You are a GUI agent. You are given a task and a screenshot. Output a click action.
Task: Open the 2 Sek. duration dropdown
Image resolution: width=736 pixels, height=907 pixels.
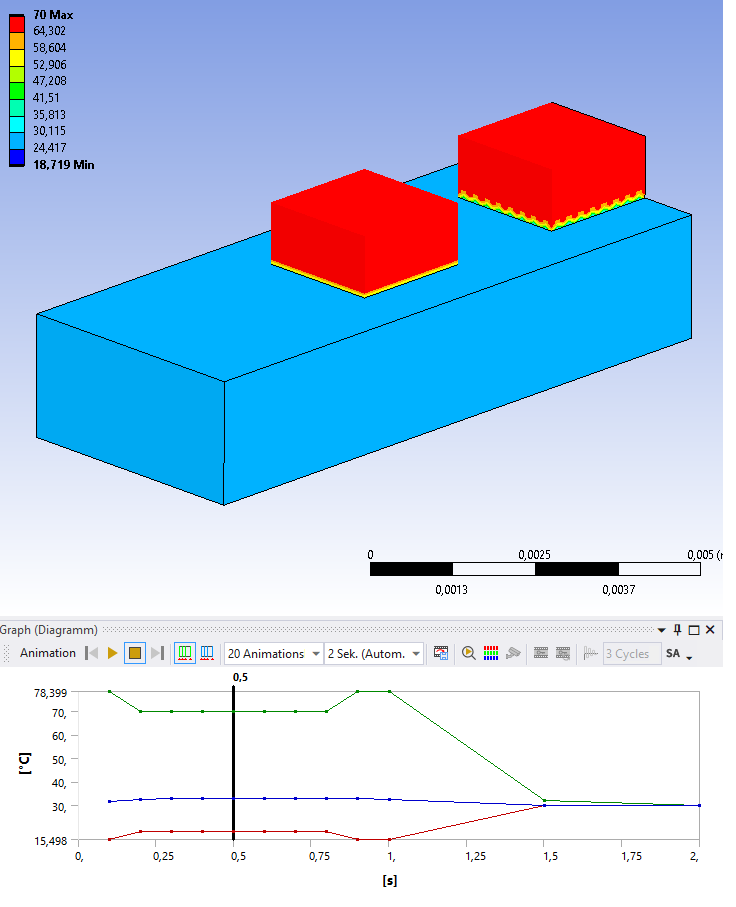coord(374,654)
